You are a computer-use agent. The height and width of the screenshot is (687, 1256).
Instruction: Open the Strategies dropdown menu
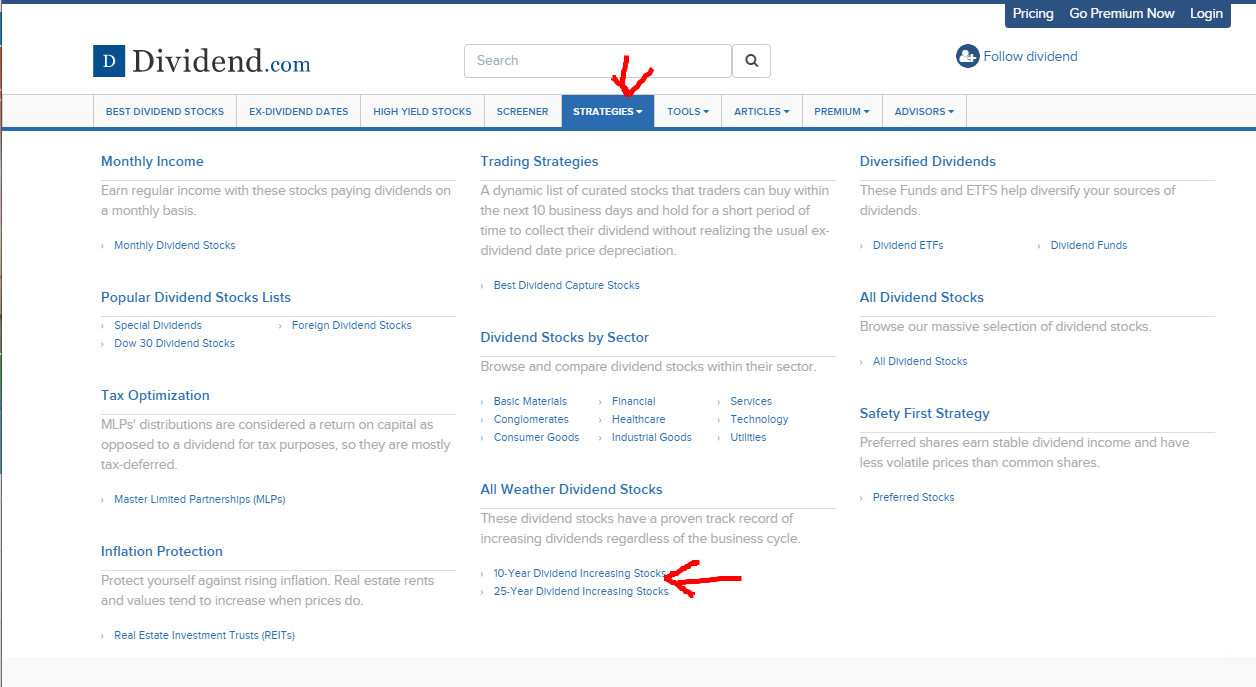click(608, 111)
